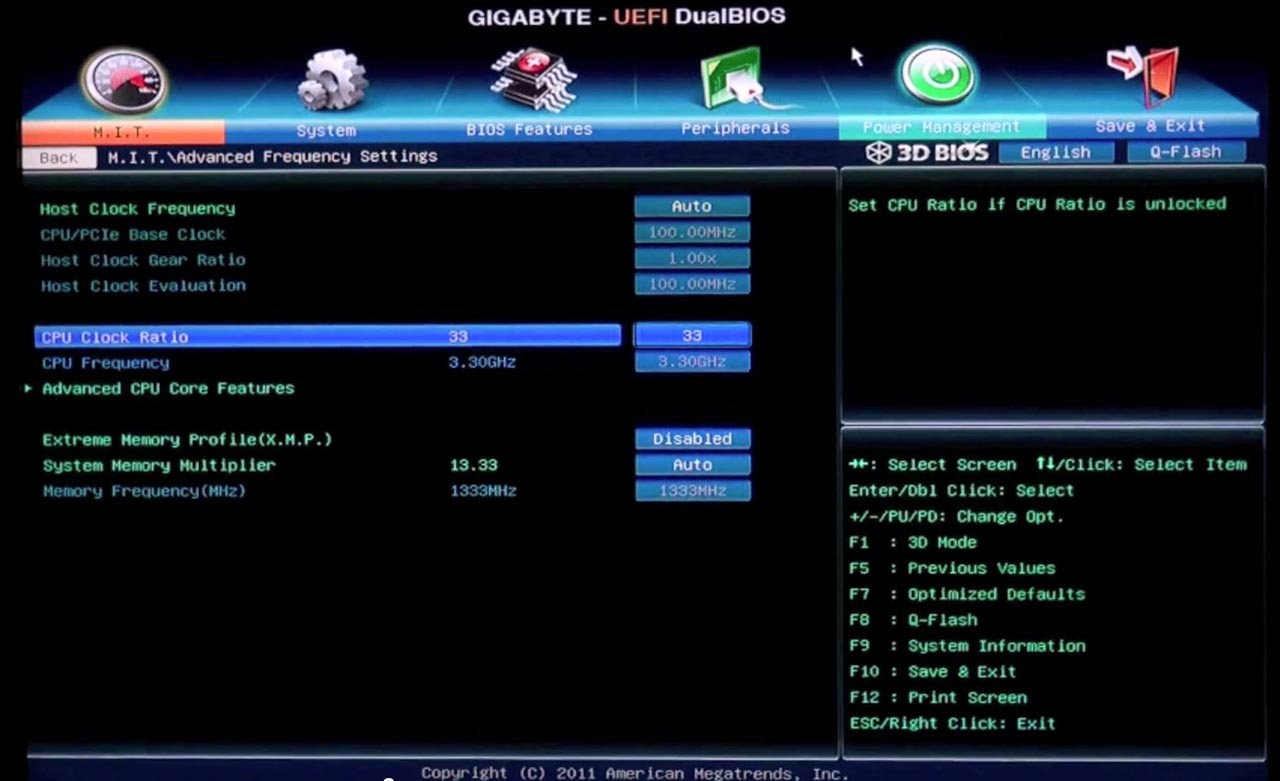Image resolution: width=1280 pixels, height=781 pixels.
Task: Open System Memory Multiplier Auto option
Action: [692, 465]
